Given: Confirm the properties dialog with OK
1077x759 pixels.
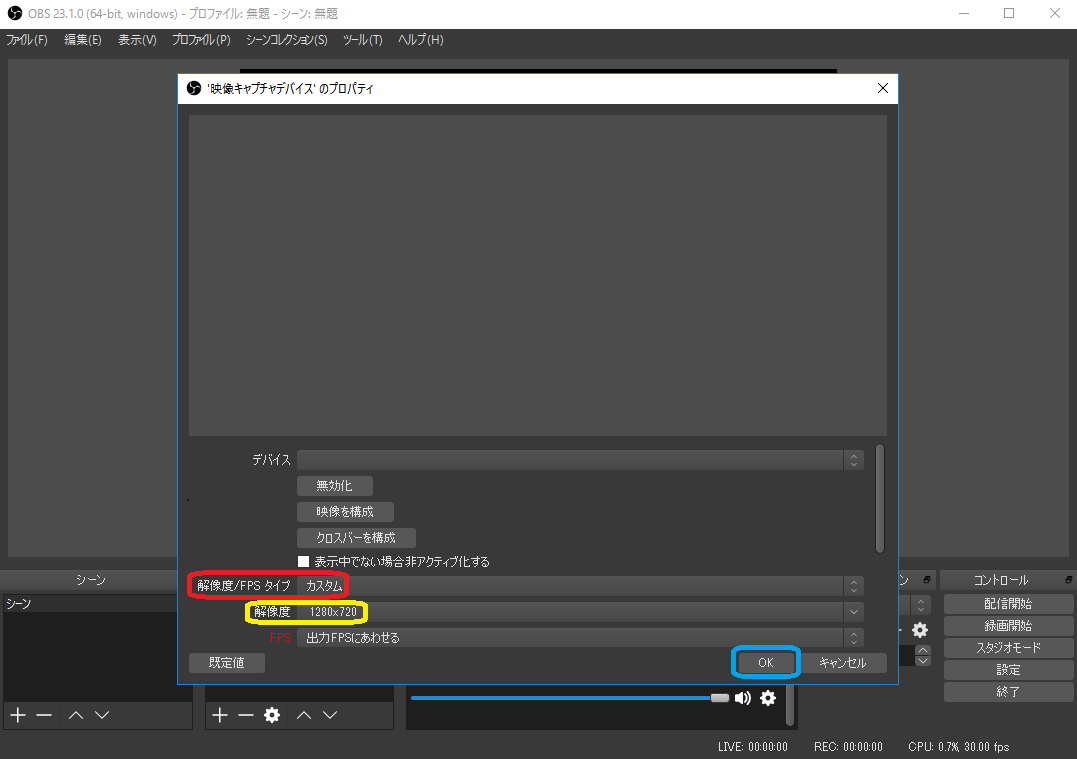Looking at the screenshot, I should 765,662.
